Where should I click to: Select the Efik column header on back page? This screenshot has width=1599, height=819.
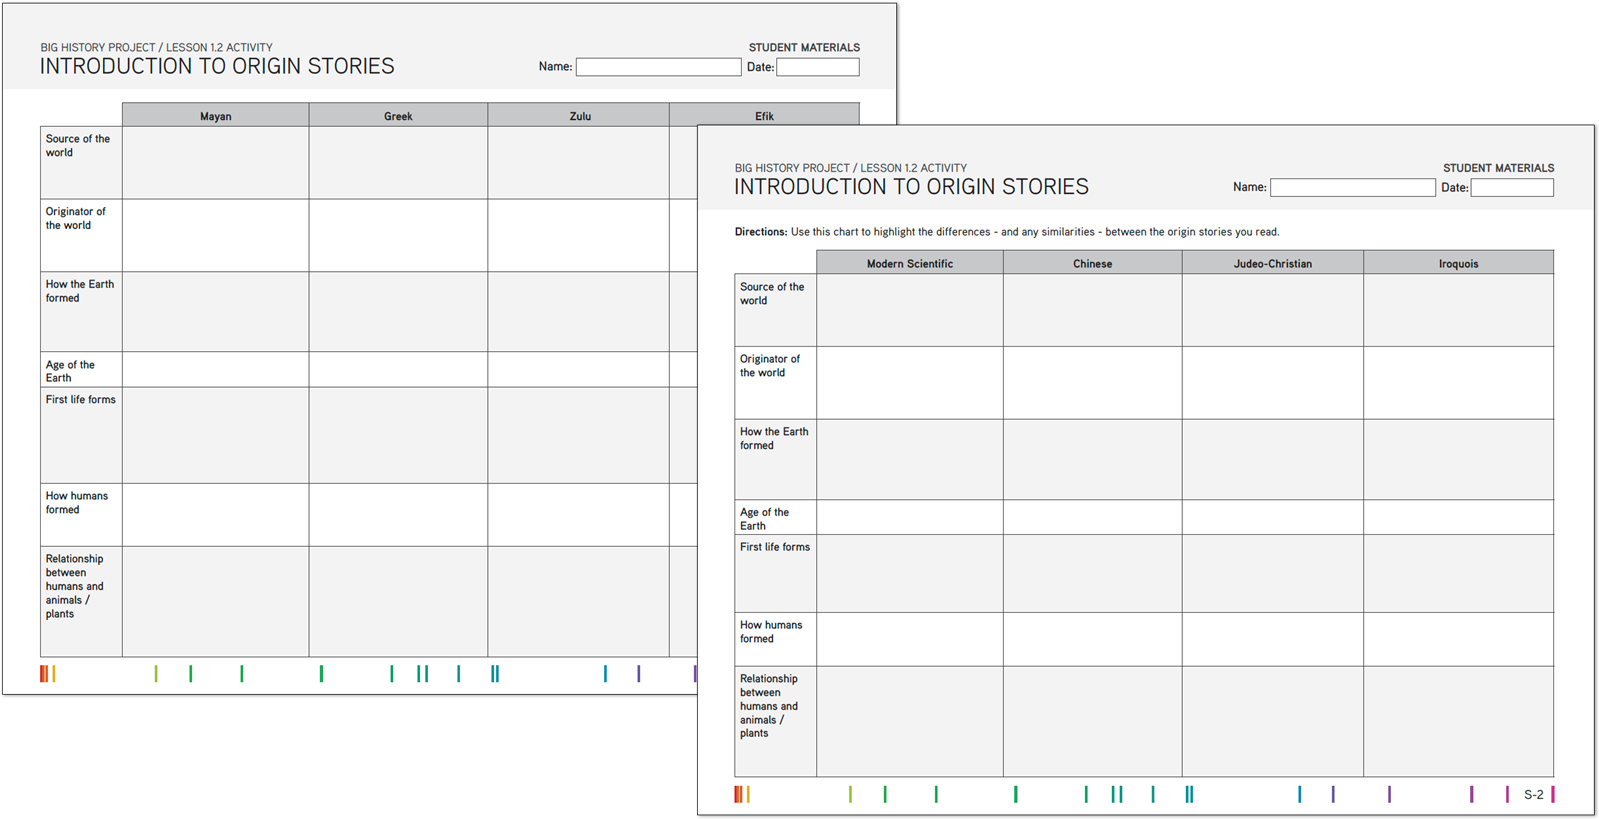(764, 115)
